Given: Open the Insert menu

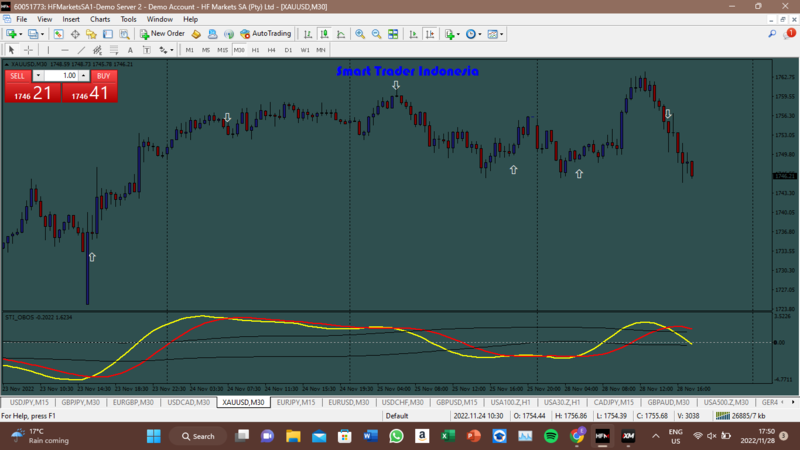Looking at the screenshot, I should [71, 19].
